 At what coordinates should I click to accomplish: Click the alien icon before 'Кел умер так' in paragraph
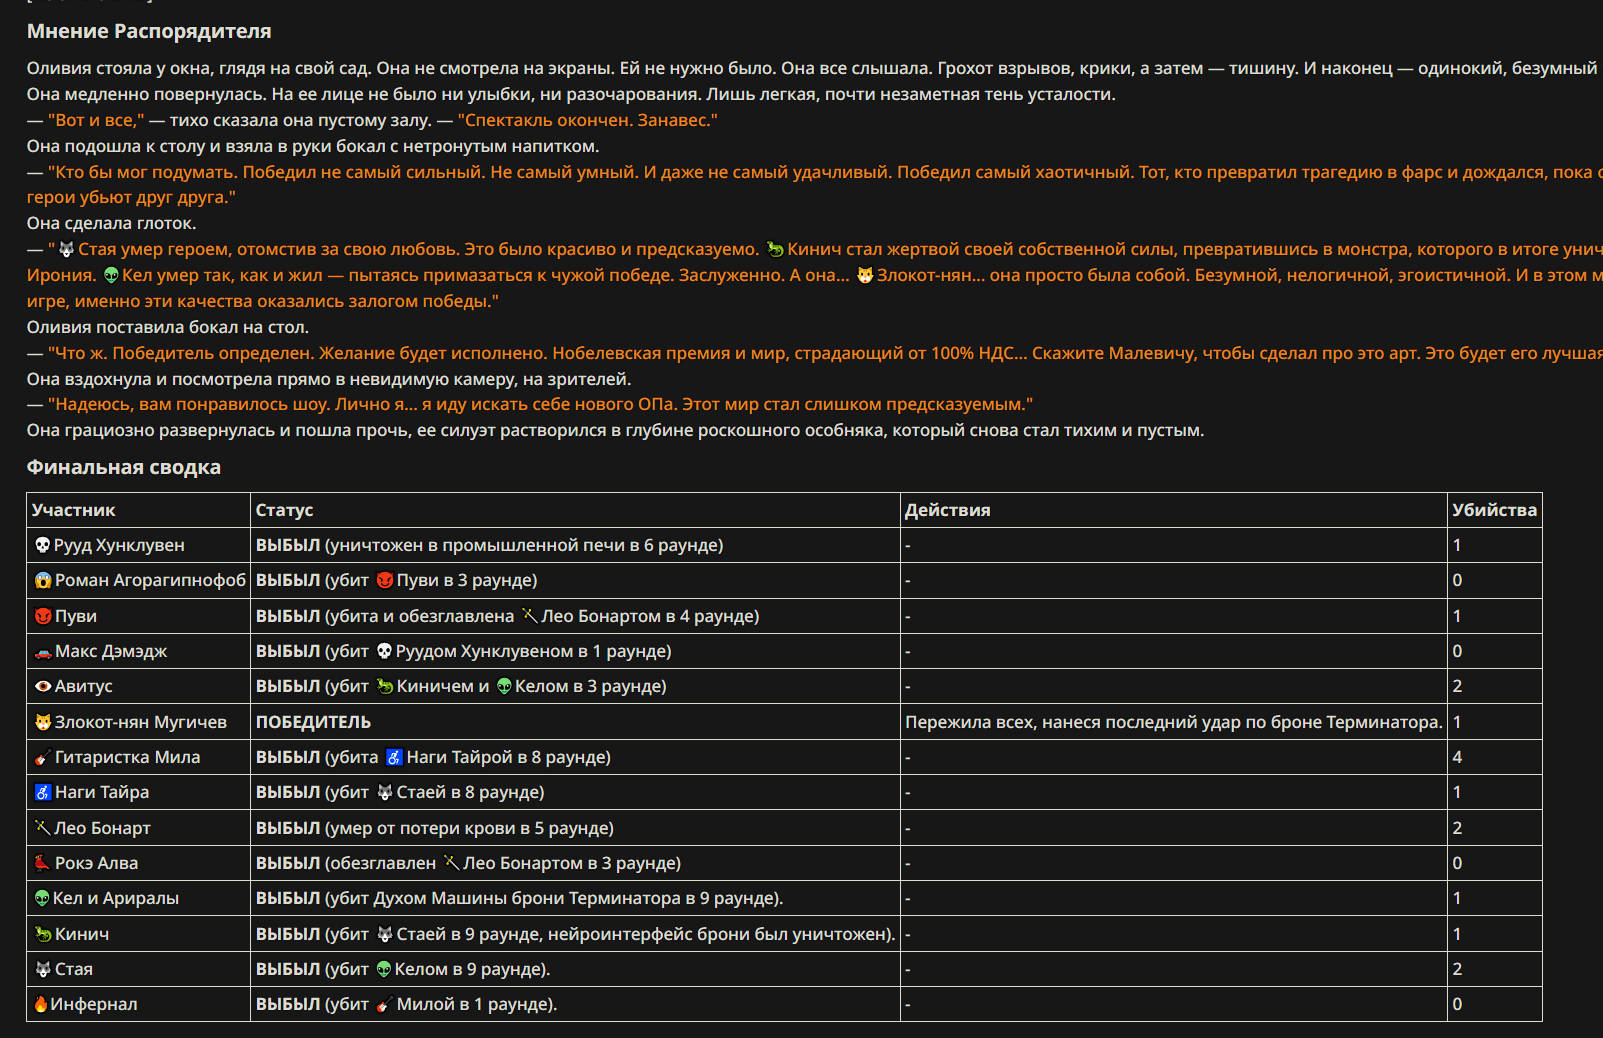tap(111, 275)
